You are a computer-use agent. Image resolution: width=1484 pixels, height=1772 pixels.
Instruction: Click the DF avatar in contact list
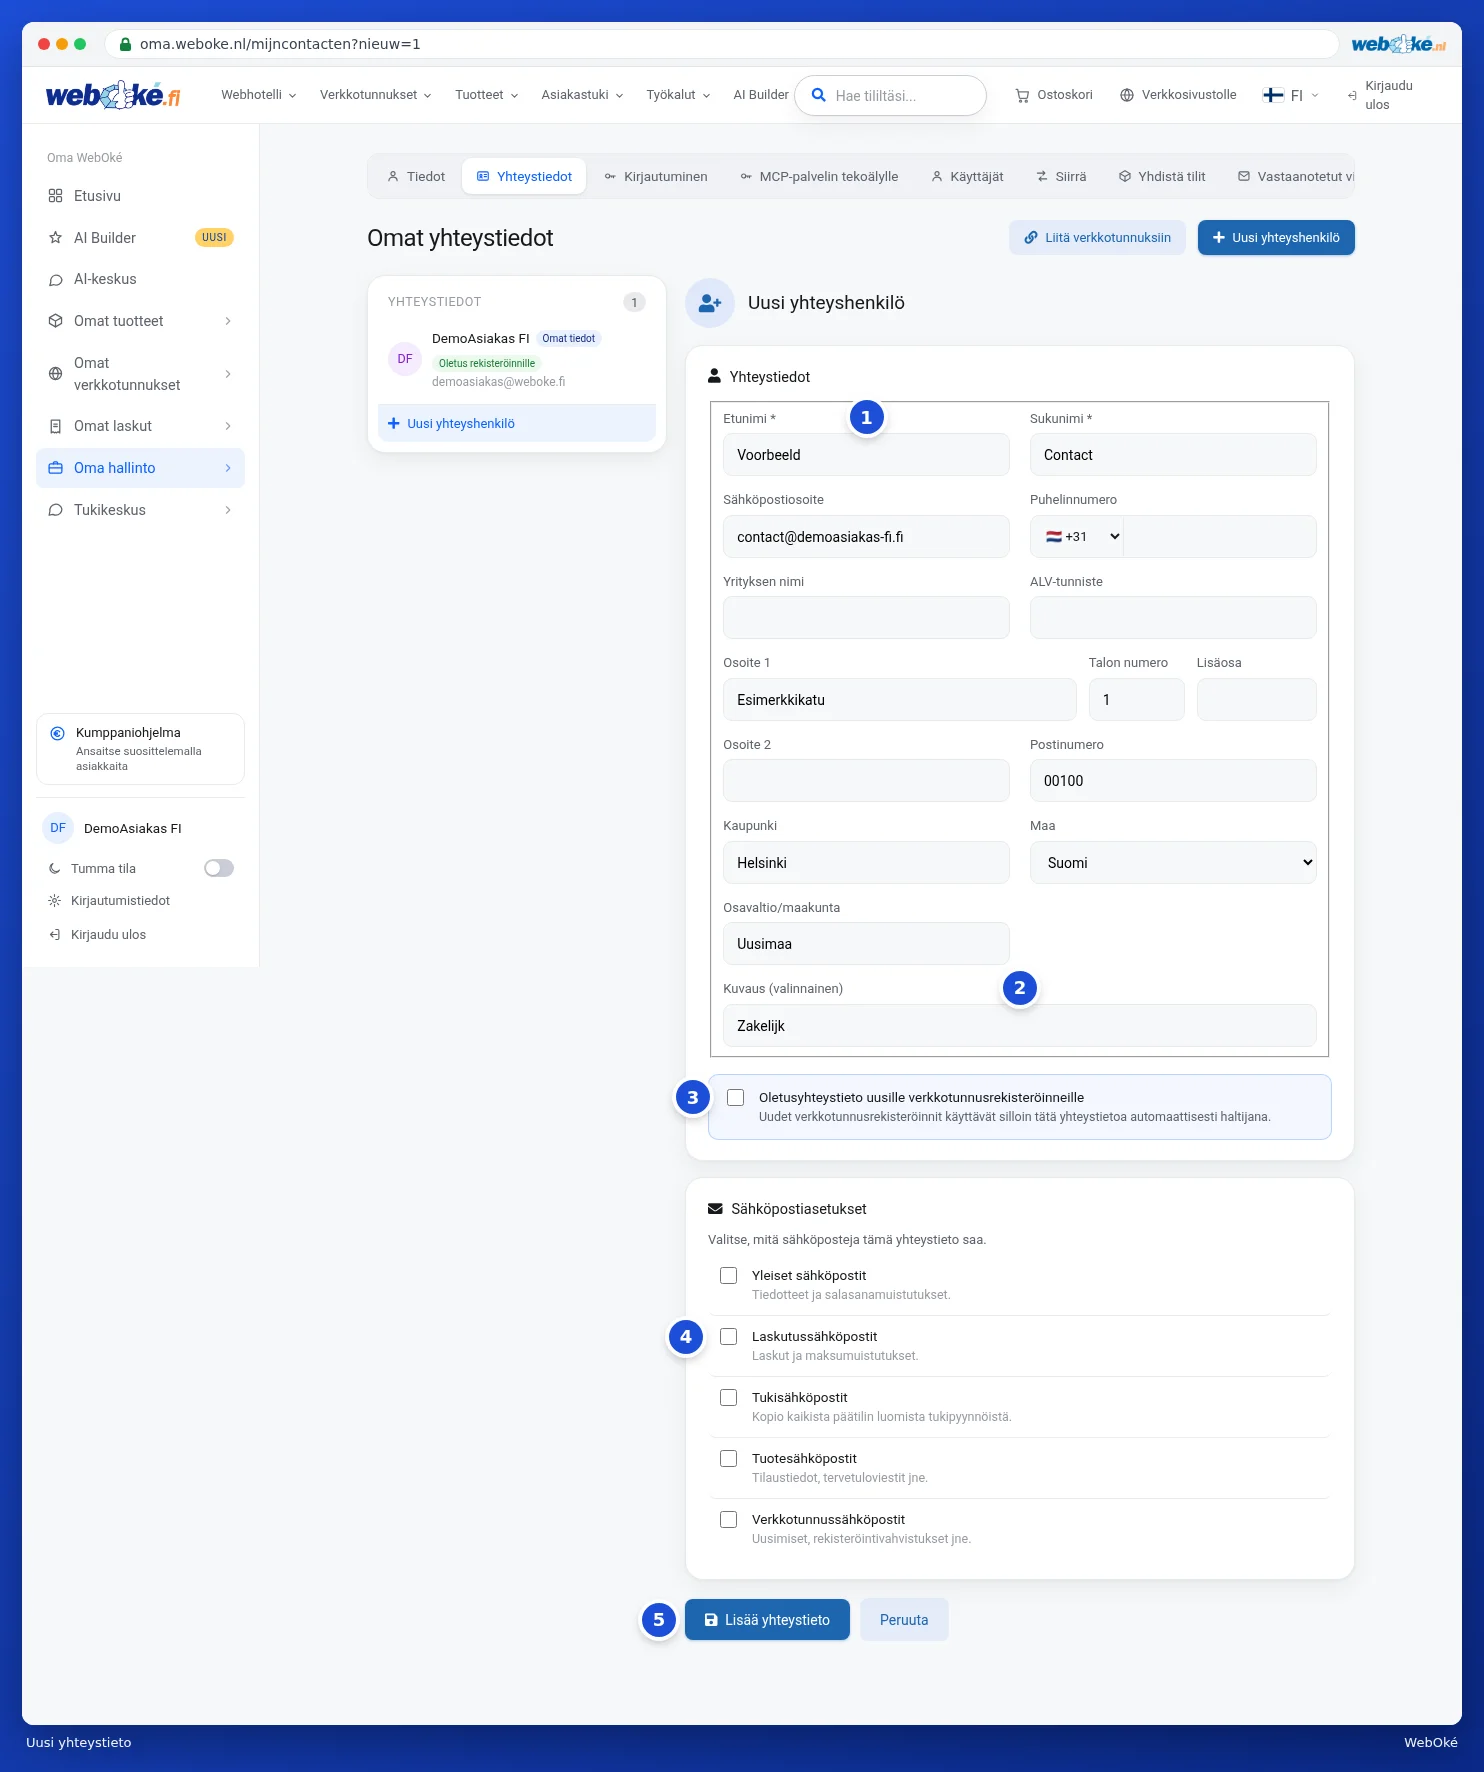405,359
